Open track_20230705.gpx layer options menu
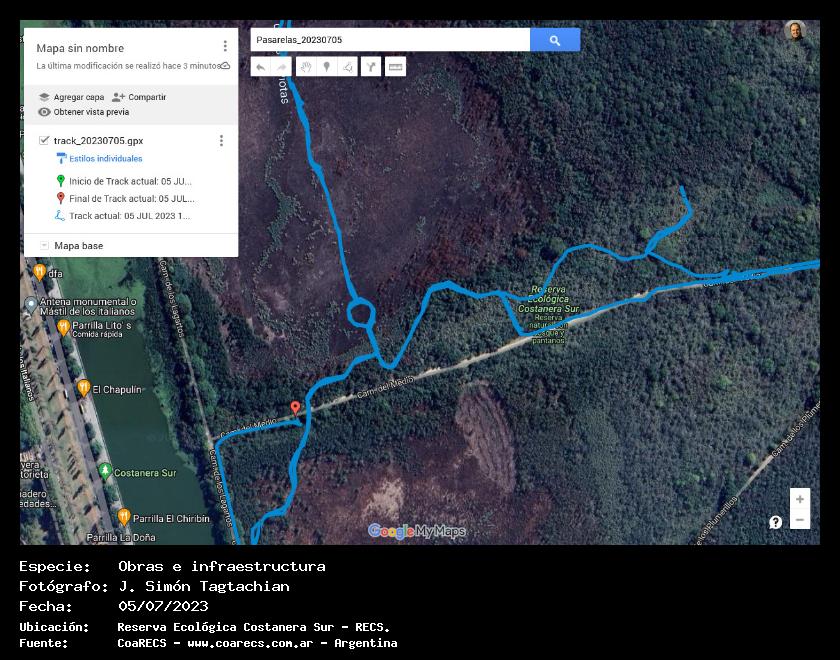This screenshot has width=840, height=660. [221, 141]
